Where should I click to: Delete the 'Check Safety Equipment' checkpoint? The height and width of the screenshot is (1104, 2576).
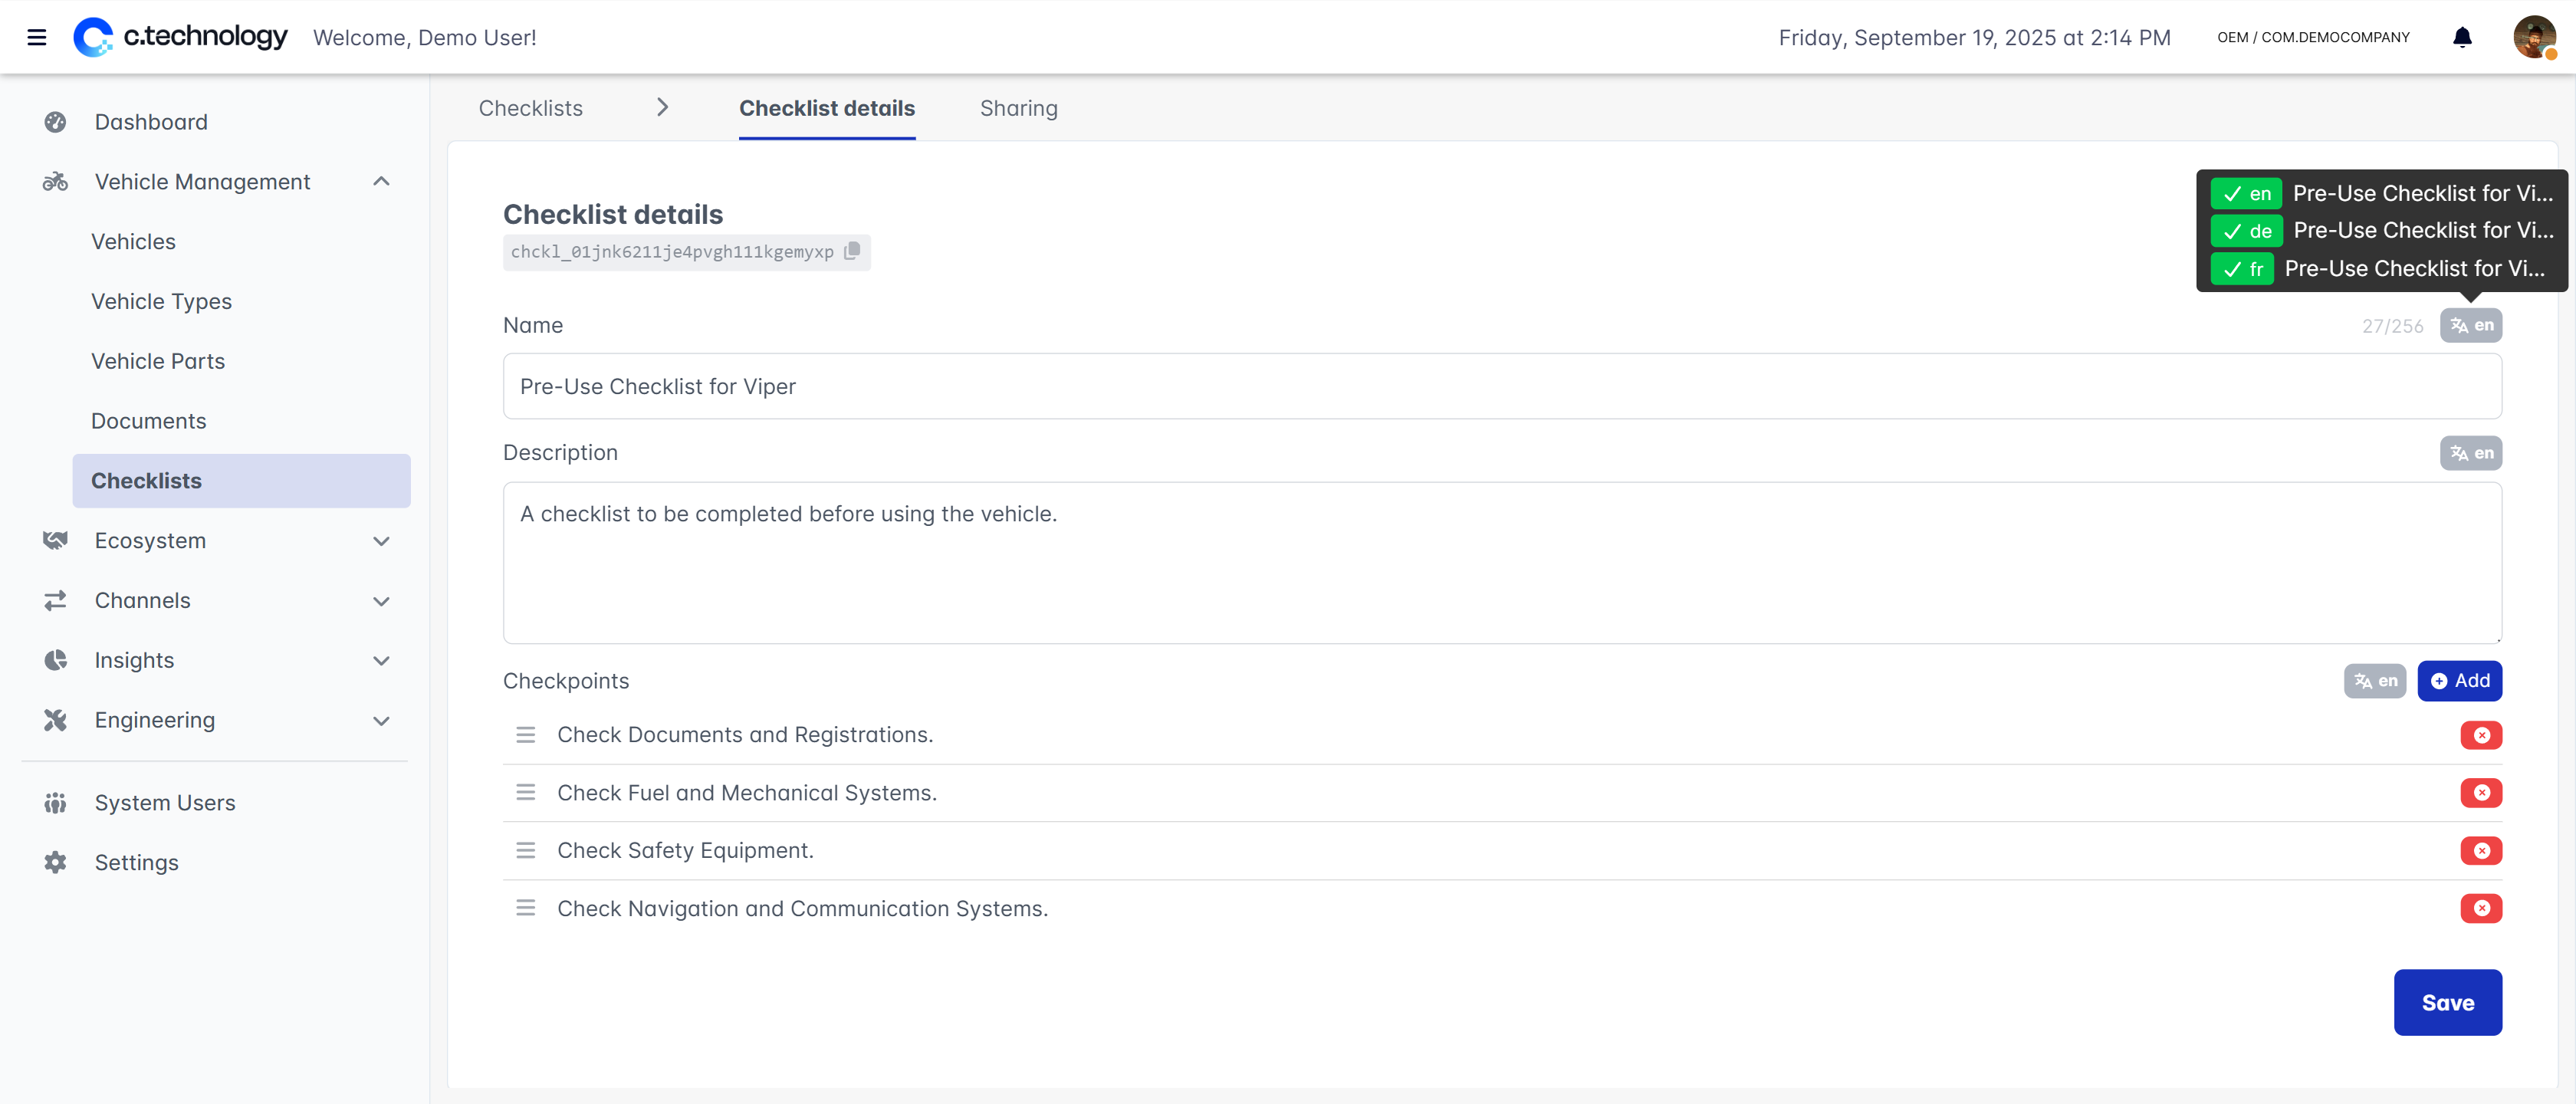point(2481,851)
